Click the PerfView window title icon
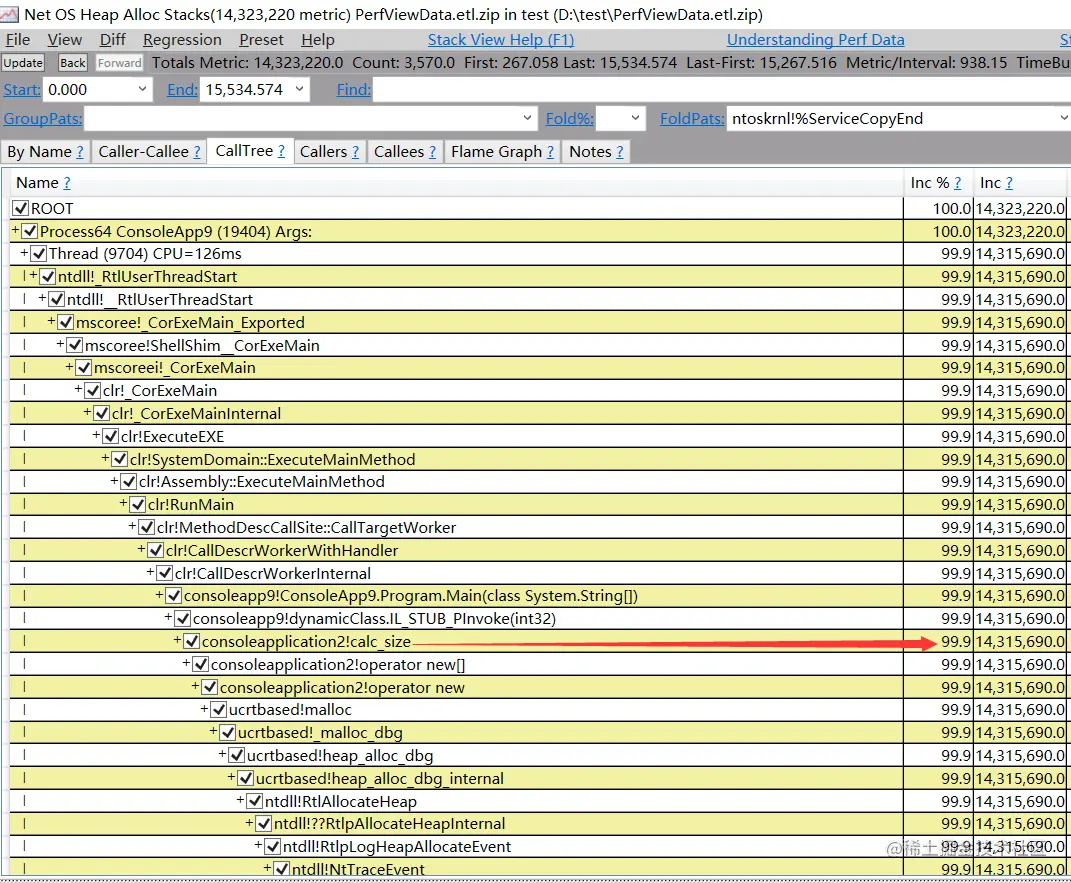 [x=10, y=14]
